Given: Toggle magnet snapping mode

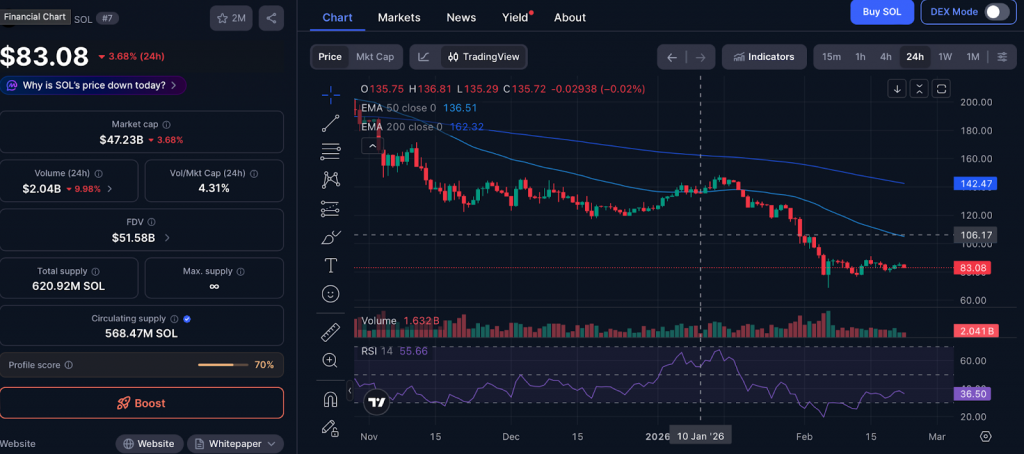Looking at the screenshot, I should [x=331, y=399].
